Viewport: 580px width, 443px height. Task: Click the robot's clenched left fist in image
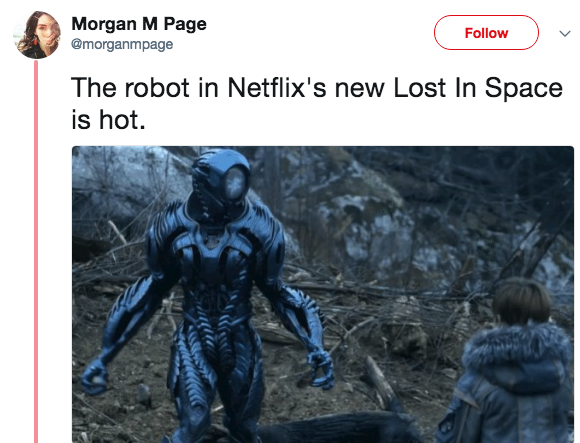(94, 375)
